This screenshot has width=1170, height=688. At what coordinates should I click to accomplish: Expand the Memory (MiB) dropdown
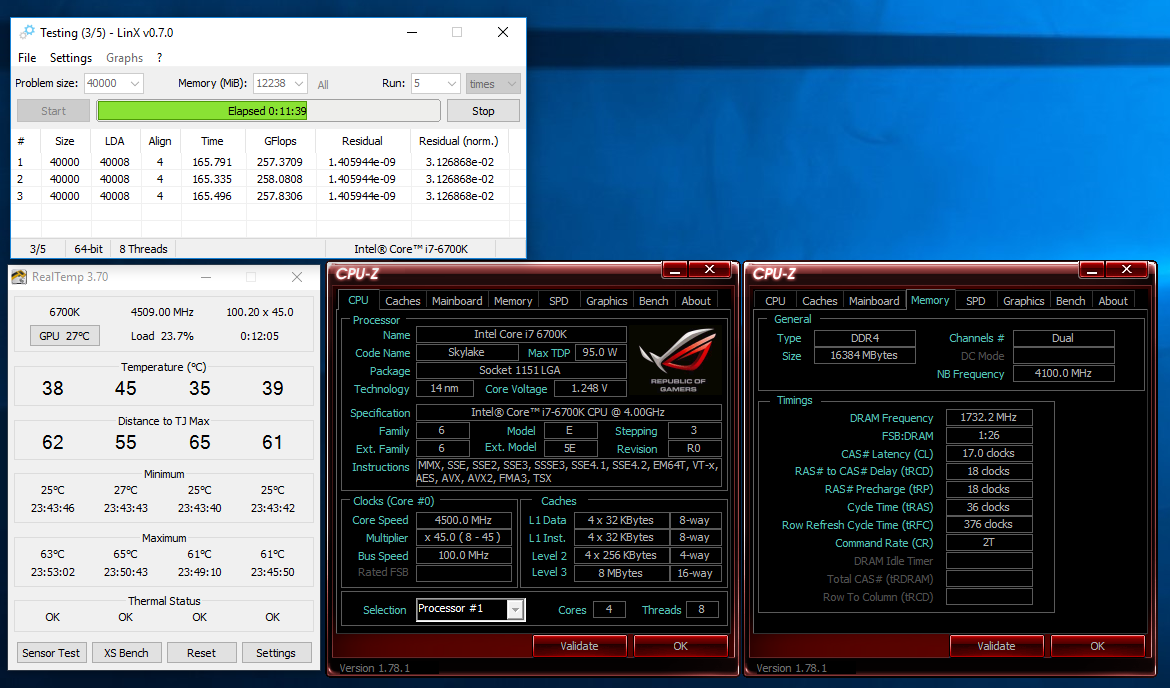[298, 84]
